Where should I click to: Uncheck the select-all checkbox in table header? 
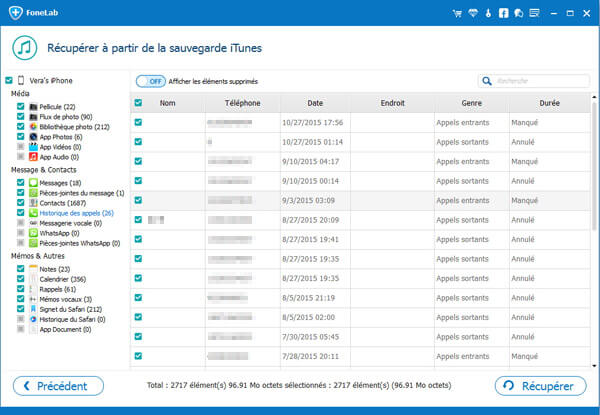[138, 102]
